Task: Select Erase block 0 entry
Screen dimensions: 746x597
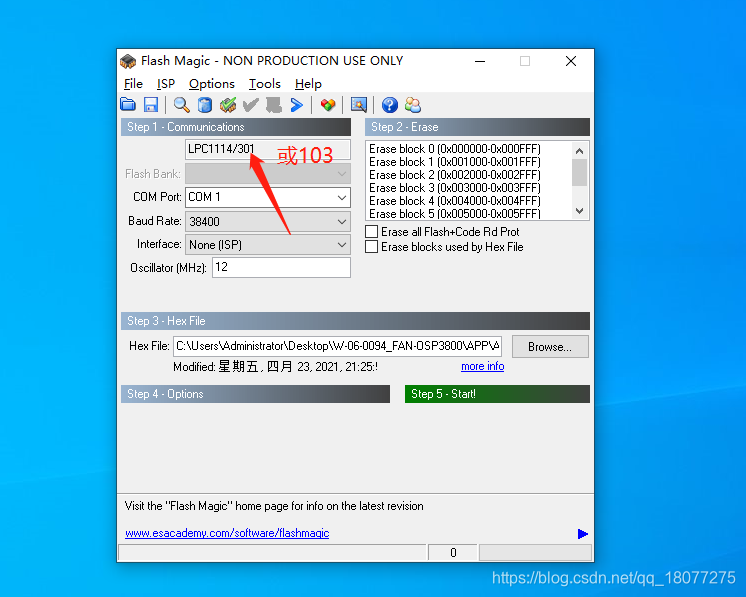Action: coord(455,149)
